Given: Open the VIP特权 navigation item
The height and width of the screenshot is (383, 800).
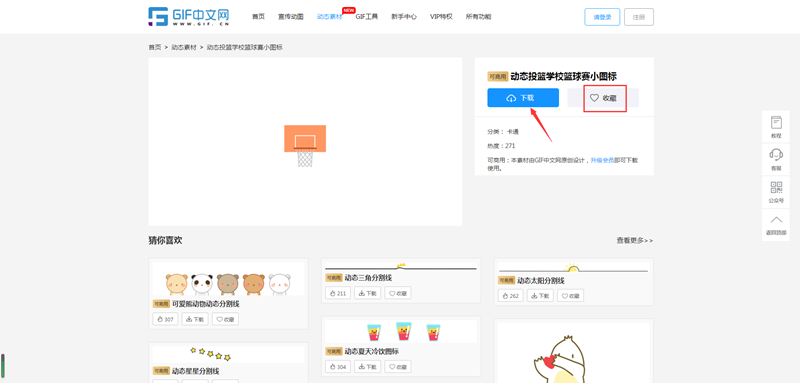Looking at the screenshot, I should [x=441, y=17].
